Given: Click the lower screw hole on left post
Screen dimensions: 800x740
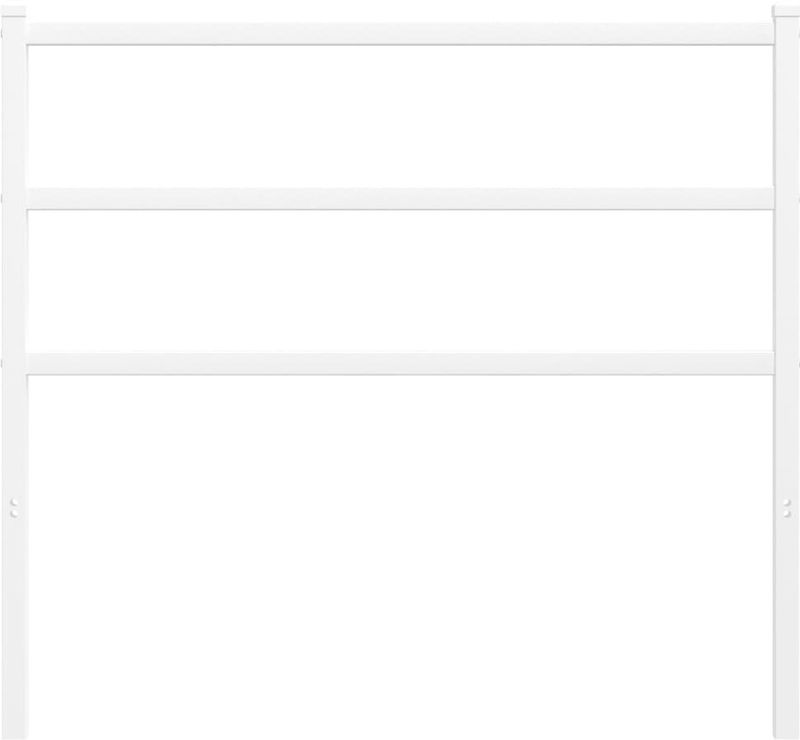Looking at the screenshot, I should click(14, 513).
